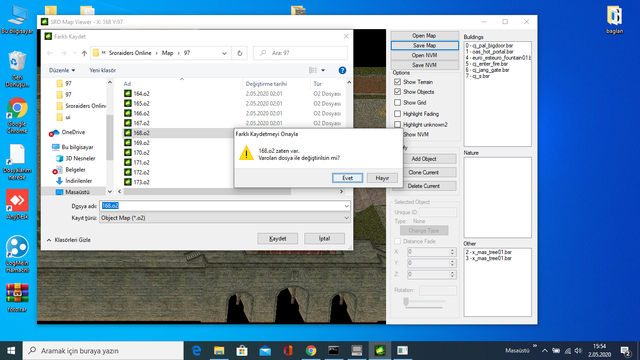Open LogMeIn Hamachi desktop icon
This screenshot has height=360, width=640.
(x=17, y=254)
